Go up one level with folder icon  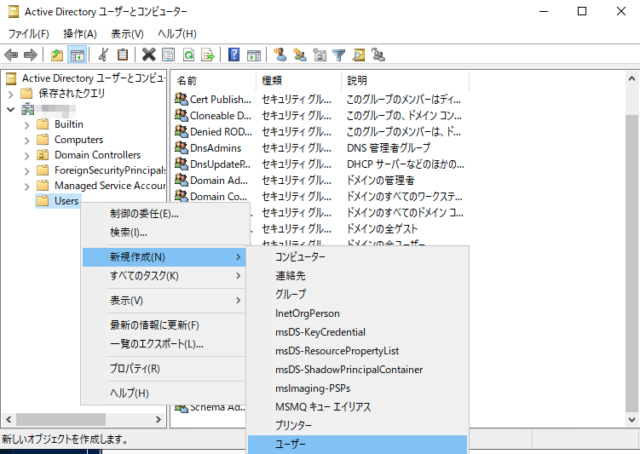(x=57, y=55)
